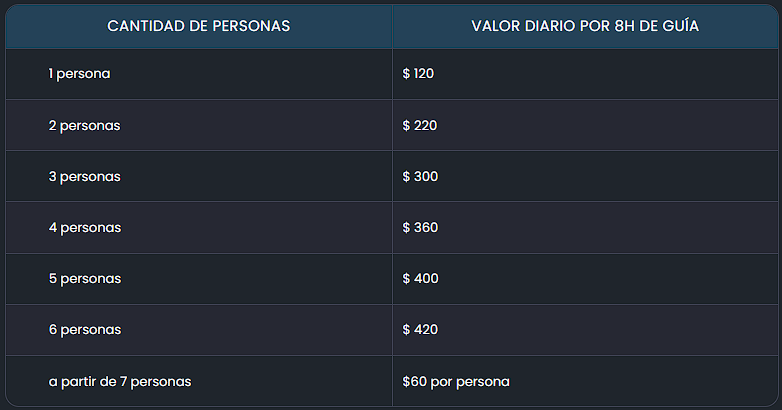Viewport: 782px width, 410px height.
Task: Click the $ 420 price cell
Action: [420, 329]
